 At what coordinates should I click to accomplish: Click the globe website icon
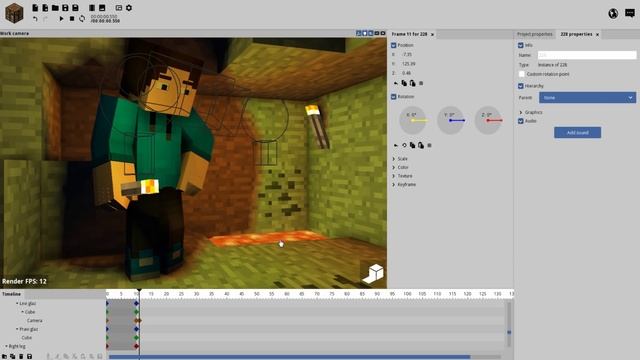[x=613, y=13]
